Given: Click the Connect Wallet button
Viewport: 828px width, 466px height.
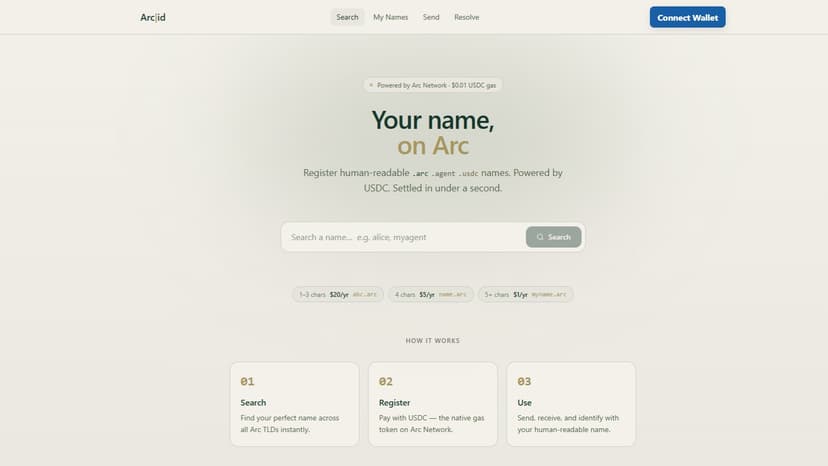Looking at the screenshot, I should (x=687, y=17).
